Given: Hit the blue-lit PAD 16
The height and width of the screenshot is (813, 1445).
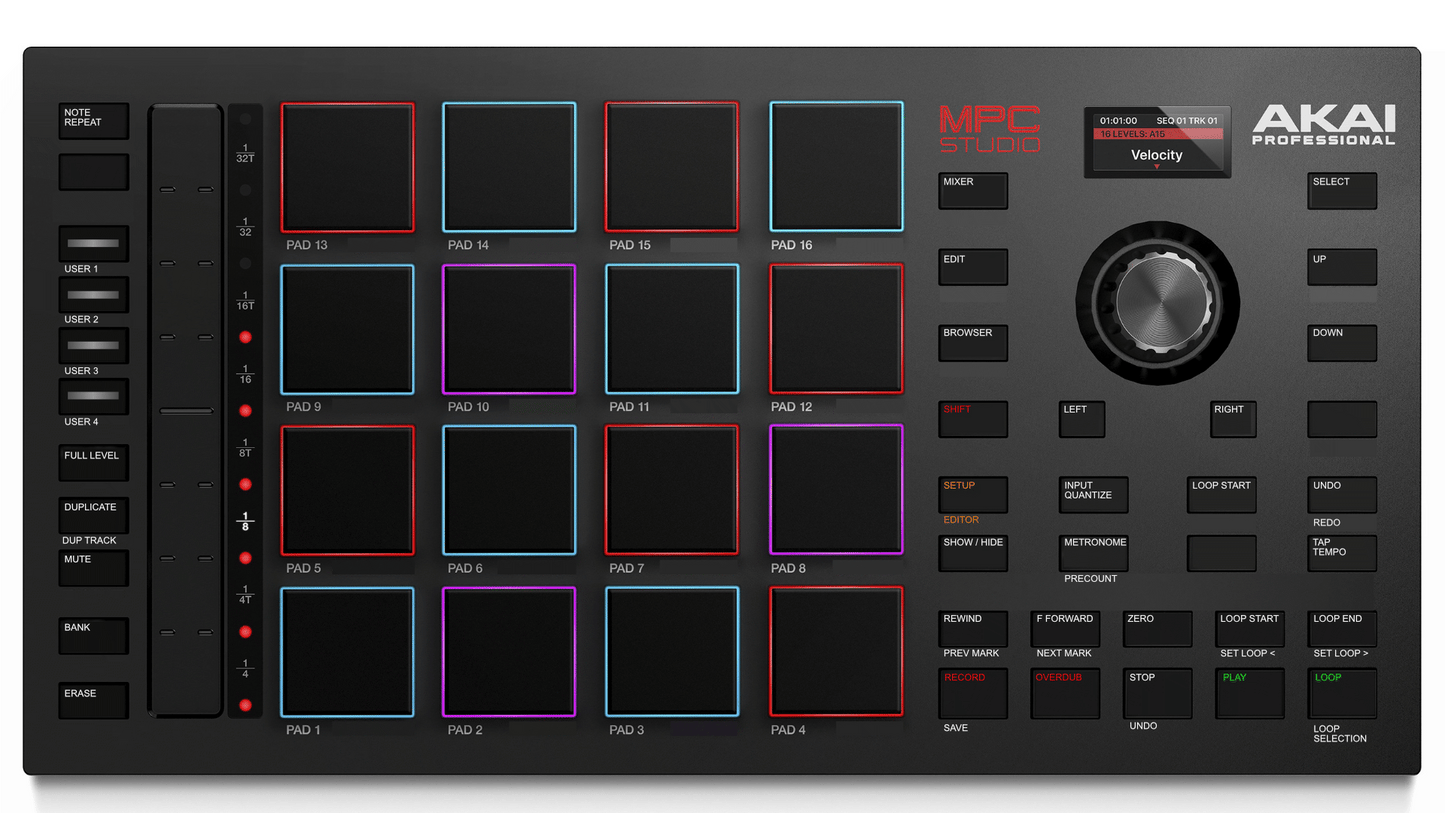Looking at the screenshot, I should [836, 167].
